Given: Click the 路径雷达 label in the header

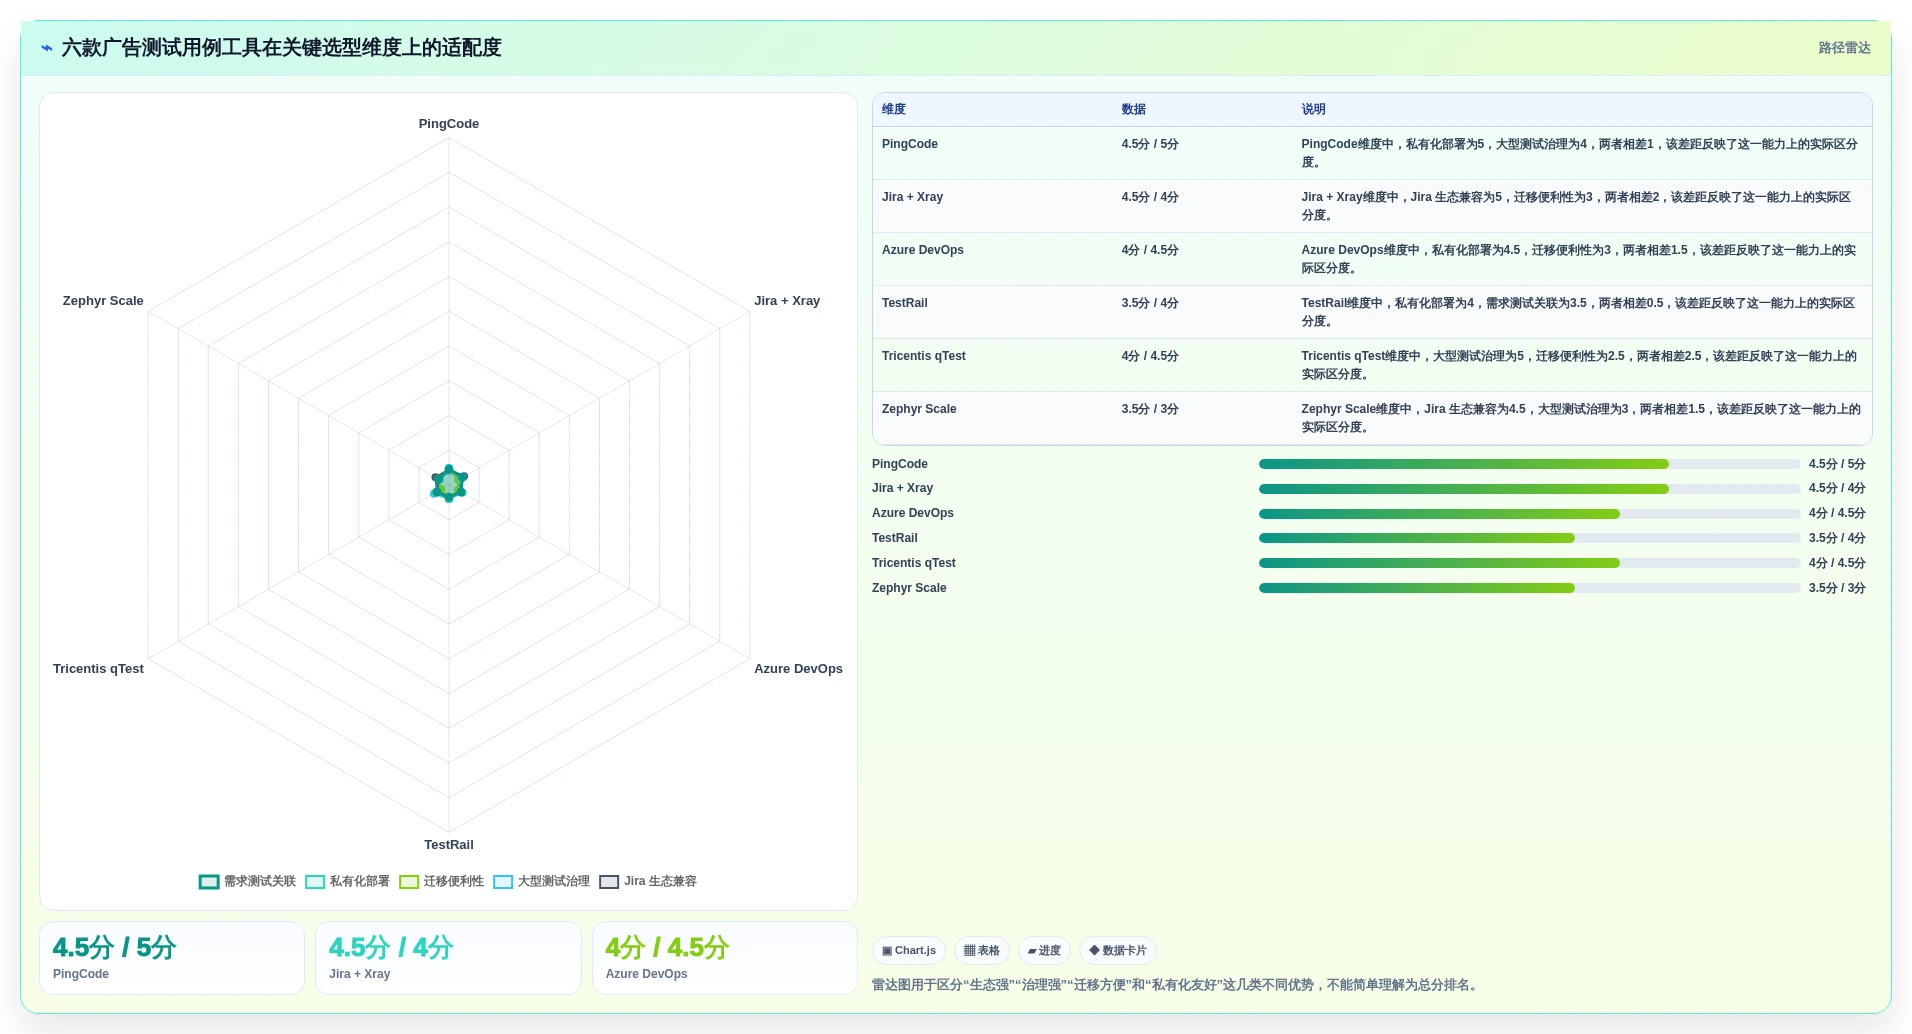Looking at the screenshot, I should click(1844, 48).
